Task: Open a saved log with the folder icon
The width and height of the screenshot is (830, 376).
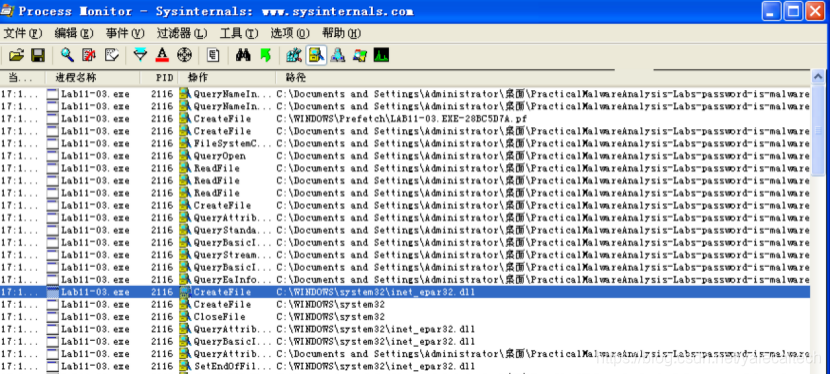Action: coord(16,55)
